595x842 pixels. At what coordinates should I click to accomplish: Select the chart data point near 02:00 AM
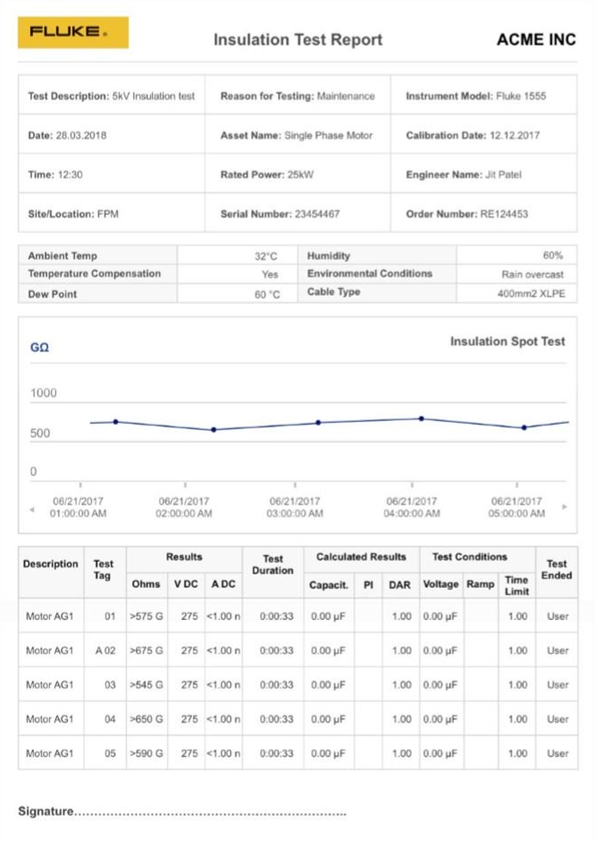(x=214, y=430)
